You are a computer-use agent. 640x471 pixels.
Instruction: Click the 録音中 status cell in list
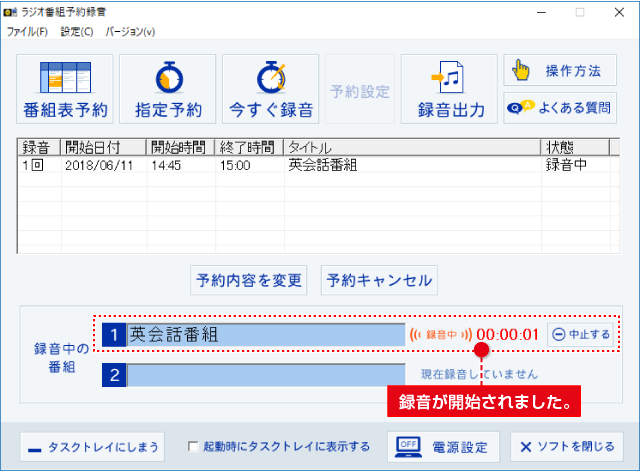click(x=566, y=165)
